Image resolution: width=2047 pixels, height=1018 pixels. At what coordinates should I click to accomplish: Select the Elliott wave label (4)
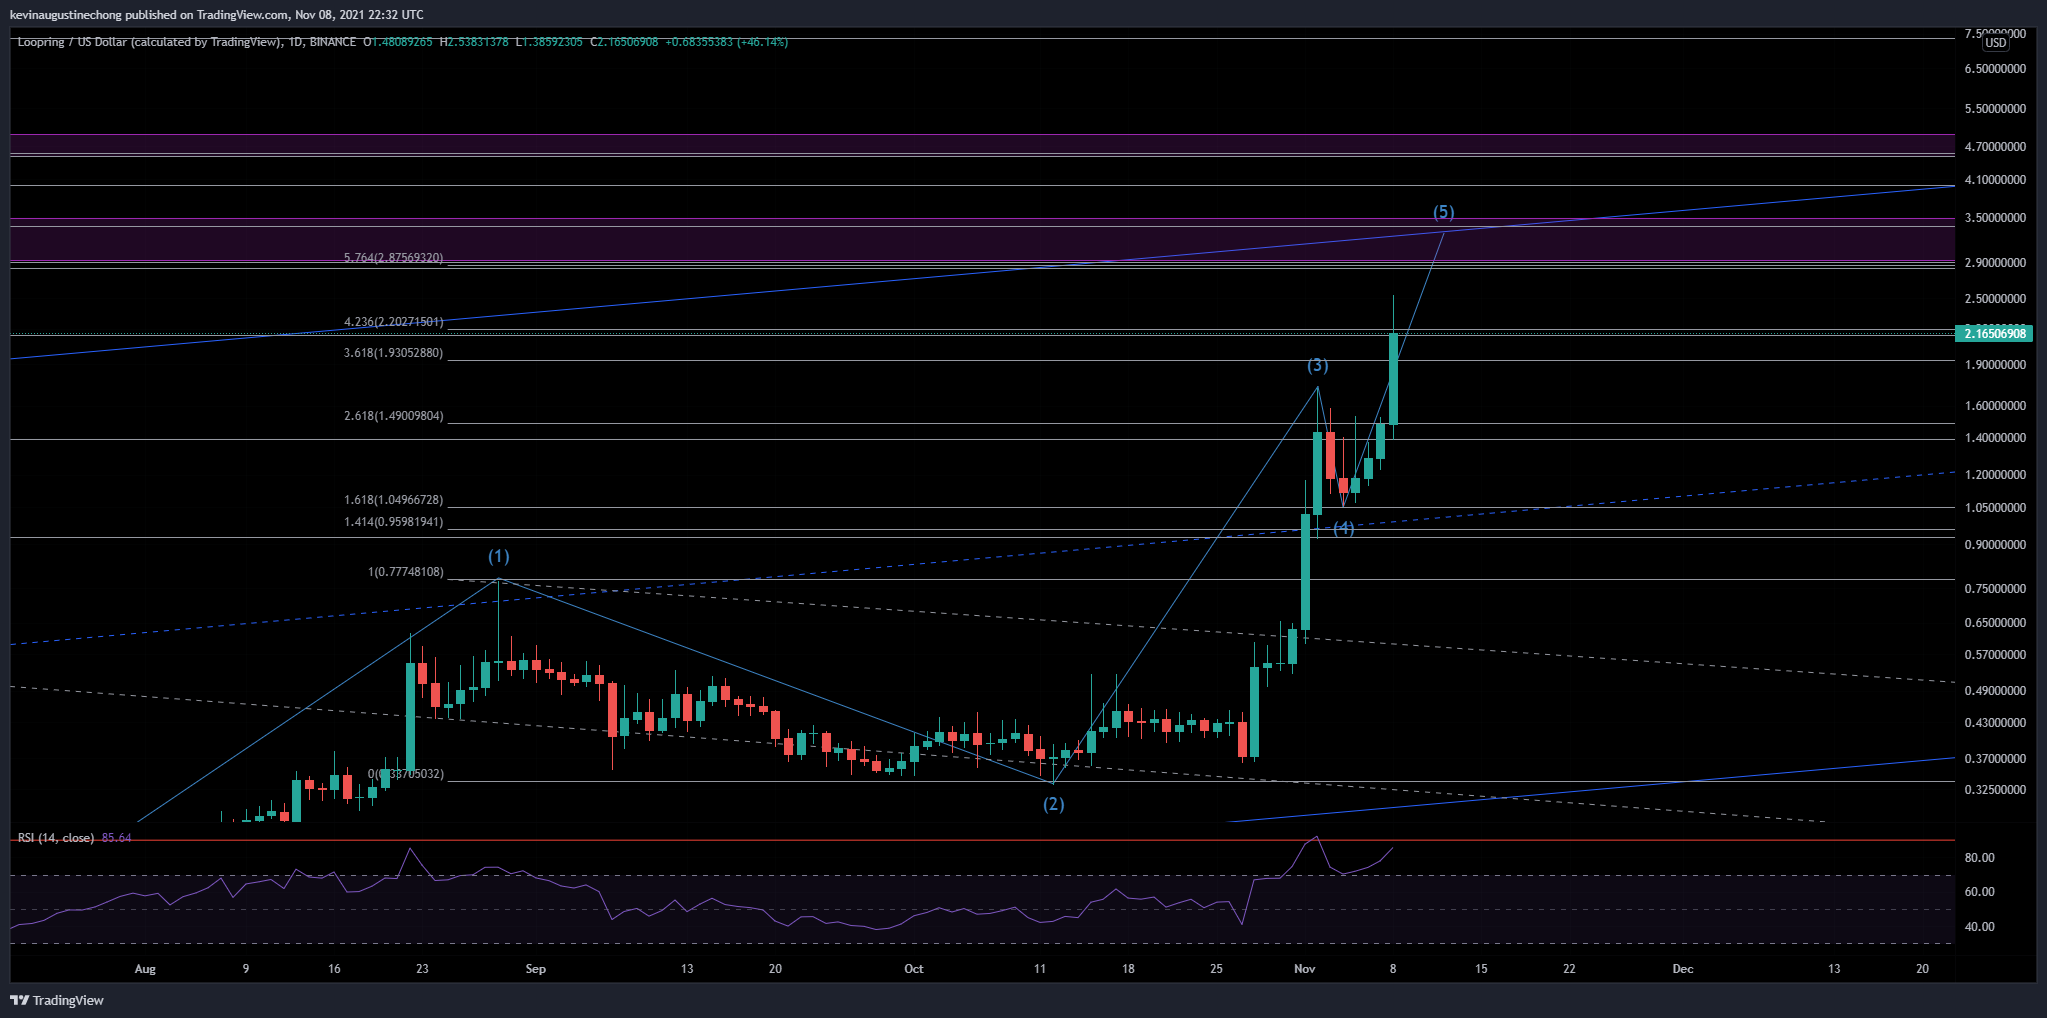[x=1344, y=528]
